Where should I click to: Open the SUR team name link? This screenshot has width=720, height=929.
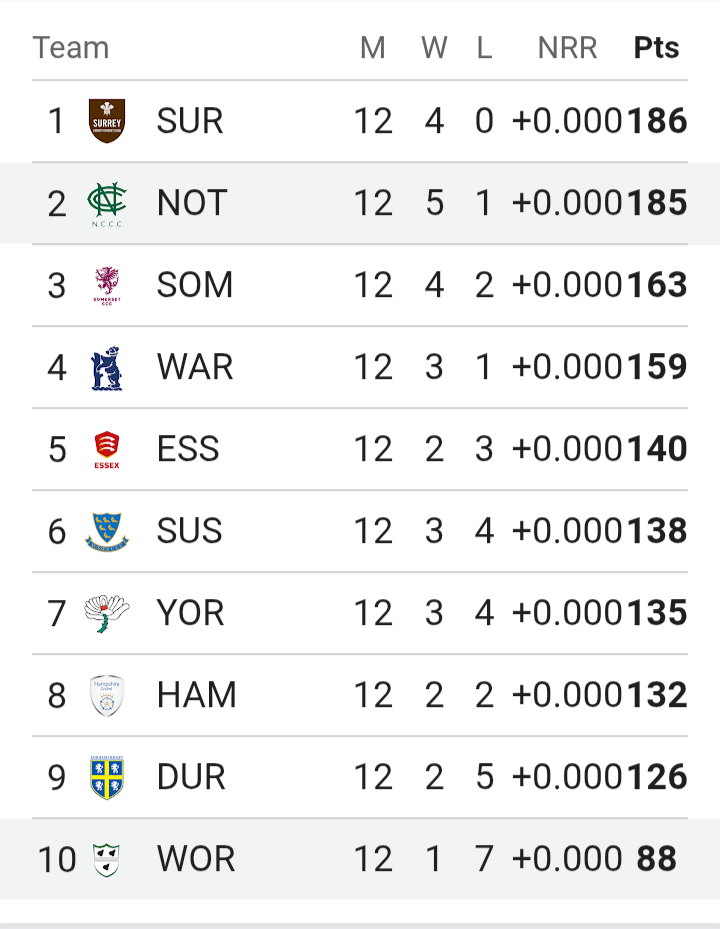[x=190, y=121]
